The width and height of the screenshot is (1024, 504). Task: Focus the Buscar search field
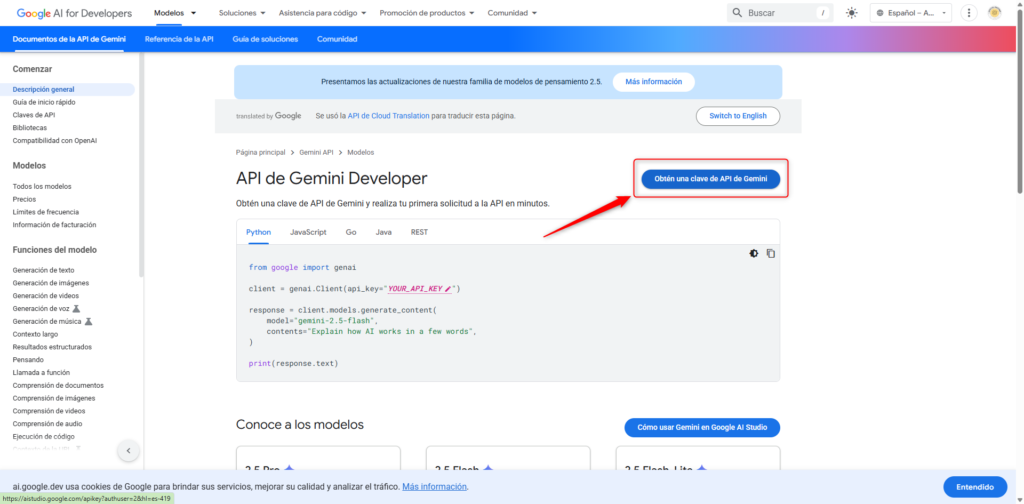(780, 13)
